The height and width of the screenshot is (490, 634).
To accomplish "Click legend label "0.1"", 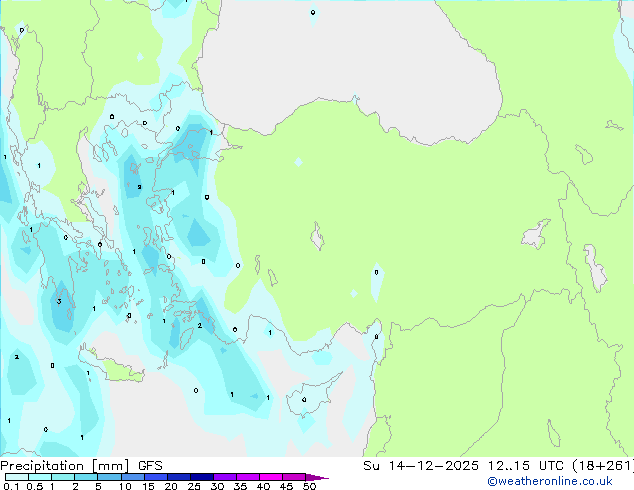I will click(x=11, y=486).
